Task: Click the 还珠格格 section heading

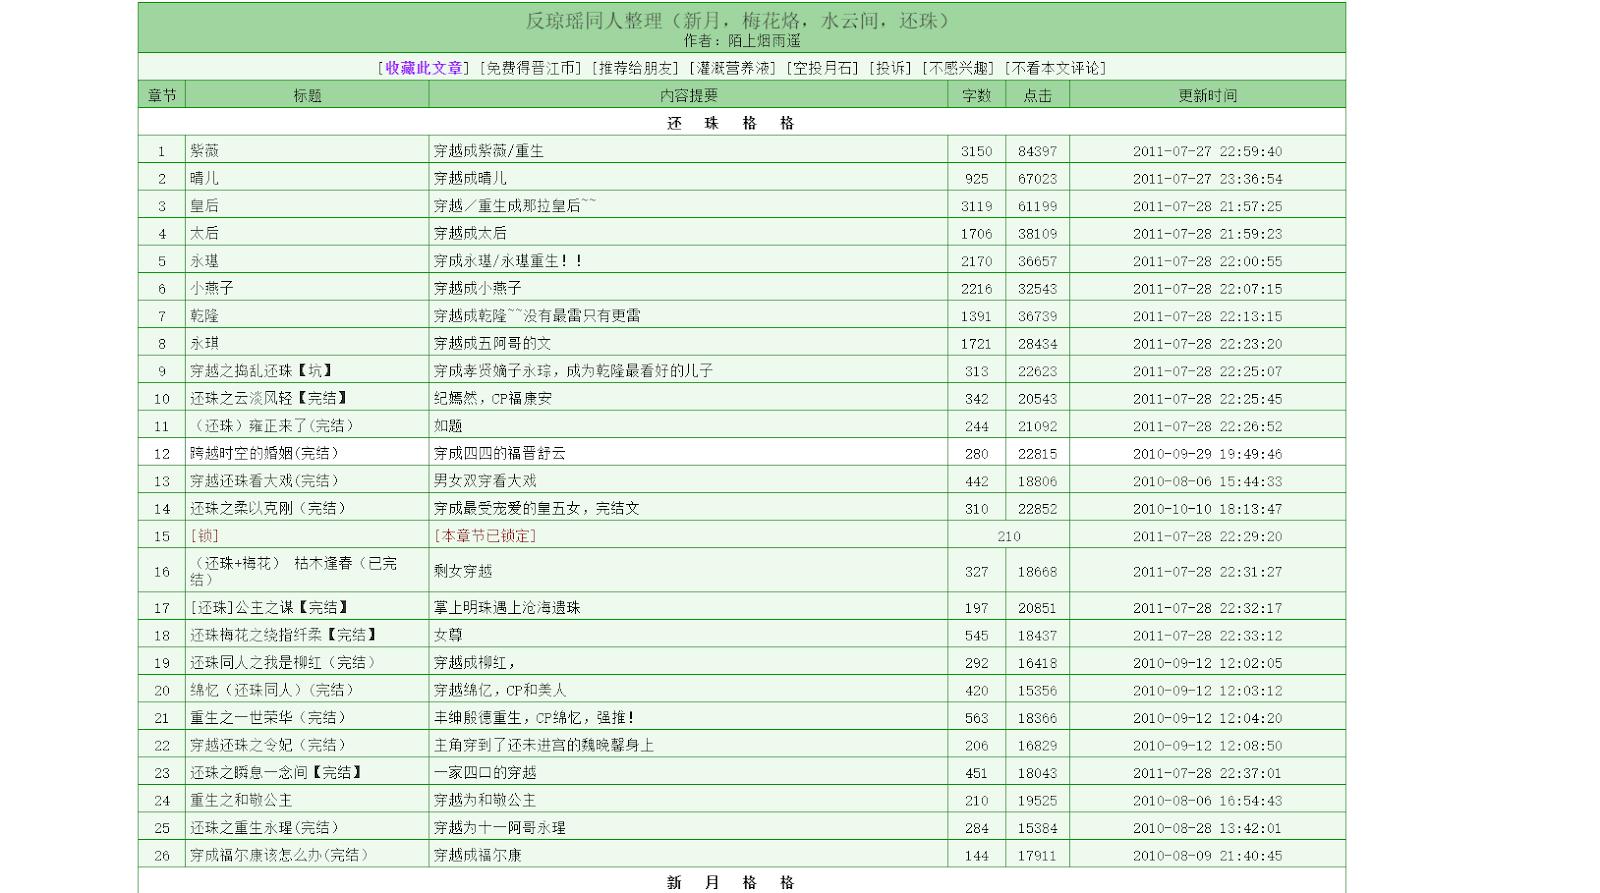Action: [731, 123]
